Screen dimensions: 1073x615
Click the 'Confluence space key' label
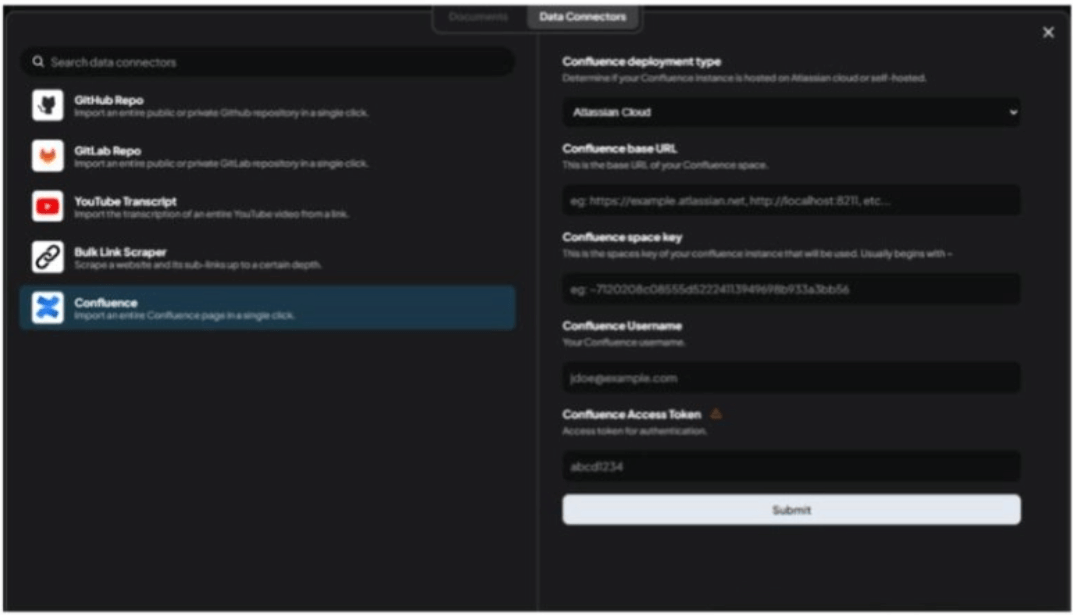pos(622,237)
